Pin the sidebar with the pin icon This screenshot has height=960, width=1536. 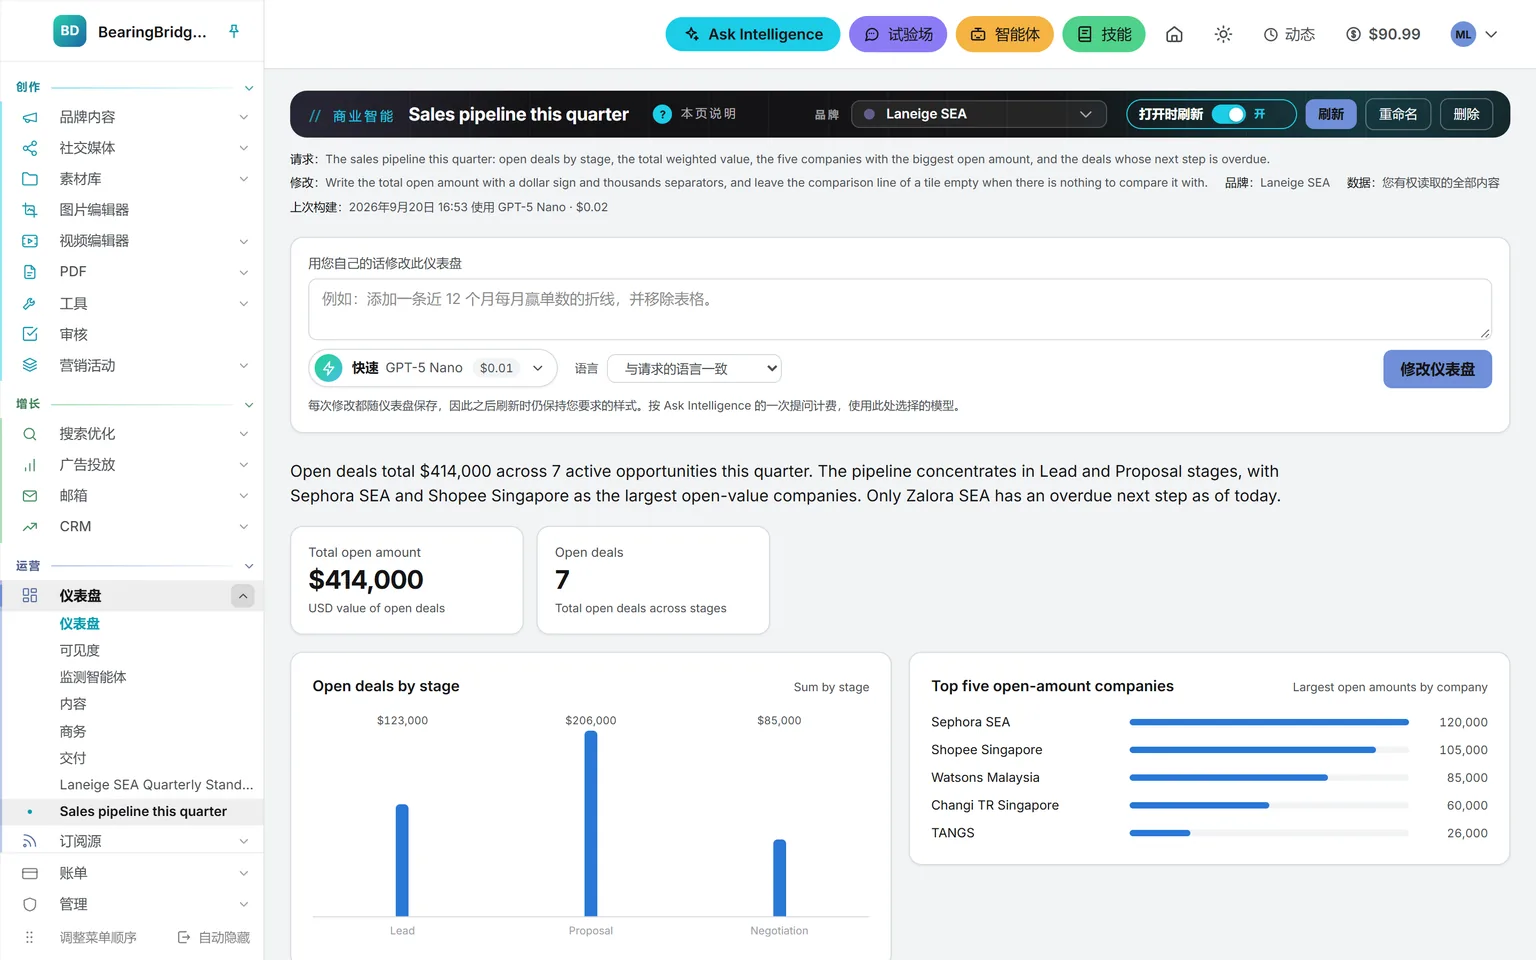[x=234, y=31]
